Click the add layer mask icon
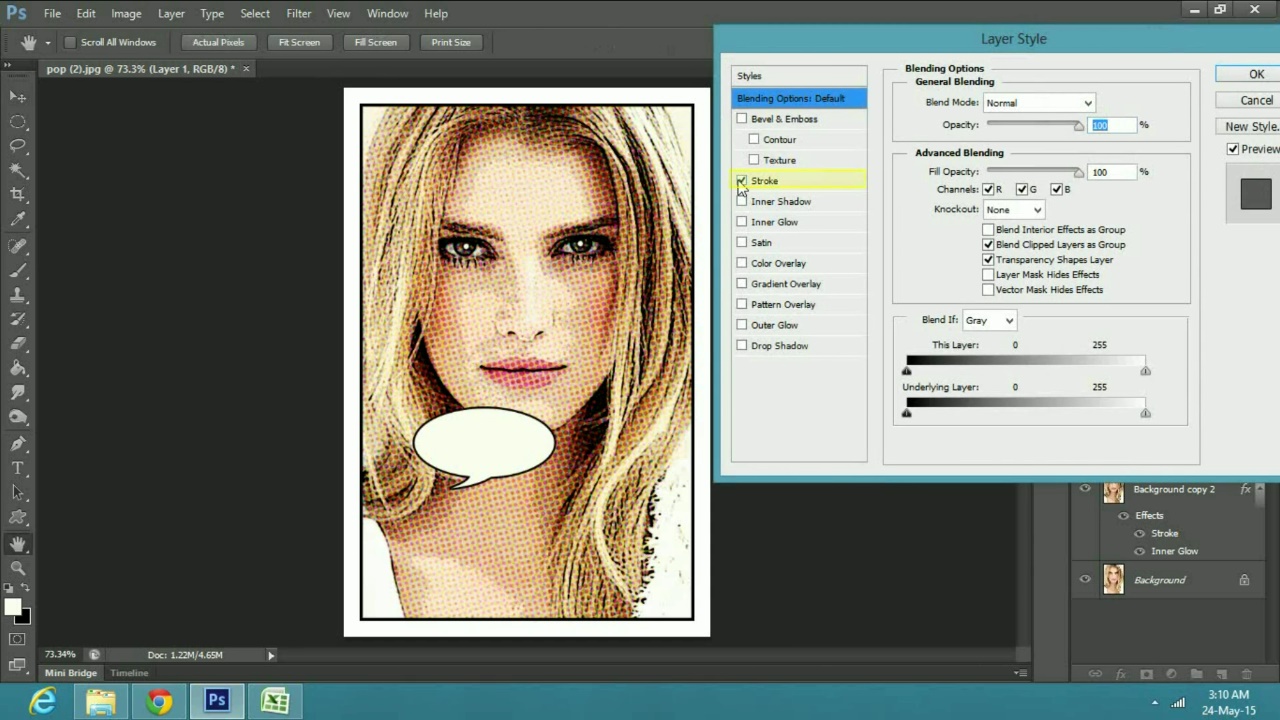1280x720 pixels. 1146,675
